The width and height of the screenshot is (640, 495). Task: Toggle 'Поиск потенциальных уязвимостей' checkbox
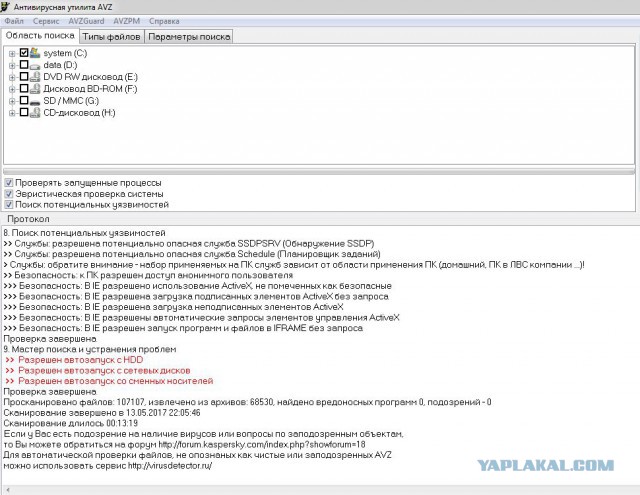[x=9, y=205]
